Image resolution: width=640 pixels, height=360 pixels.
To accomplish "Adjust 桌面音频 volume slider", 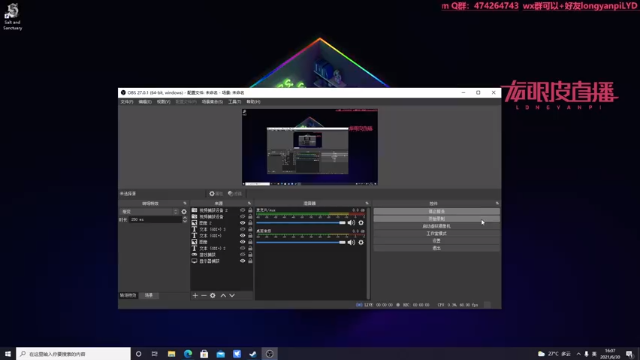I will click(301, 242).
